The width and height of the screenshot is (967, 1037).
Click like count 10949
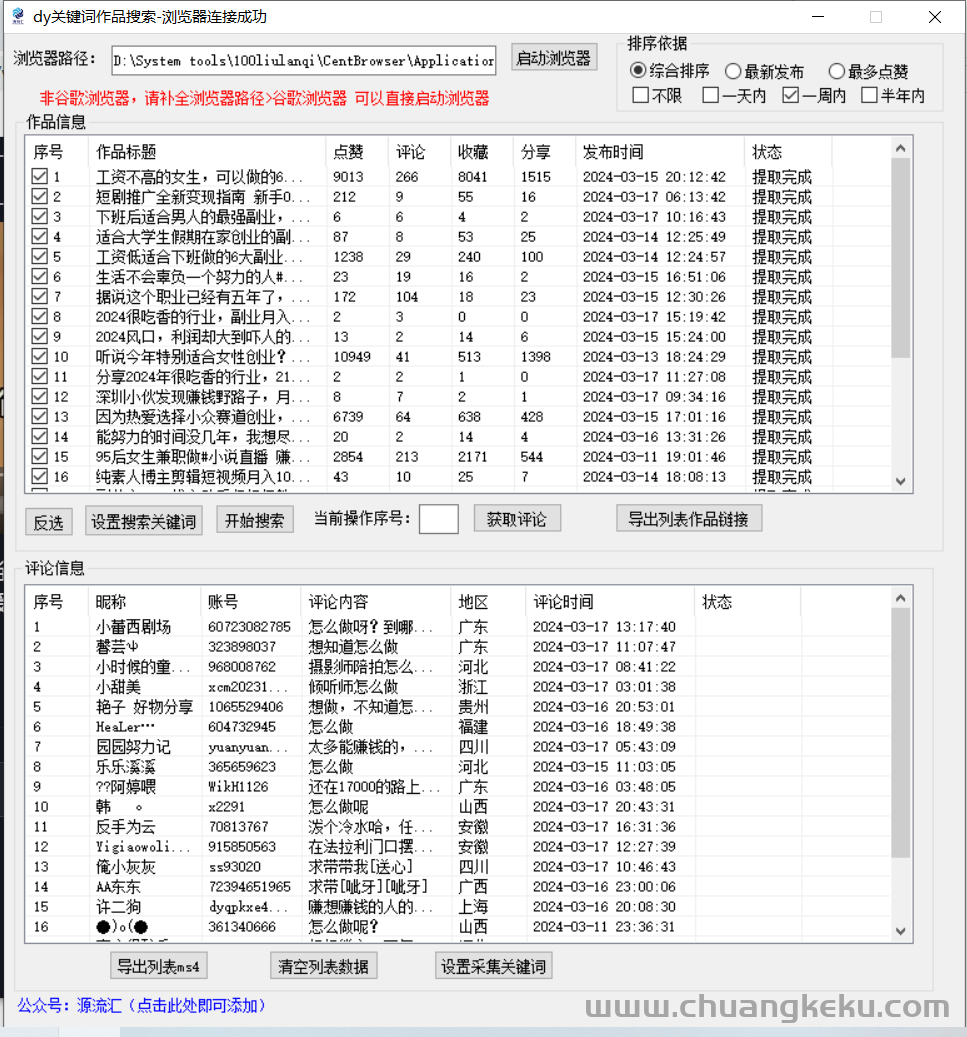pos(352,357)
